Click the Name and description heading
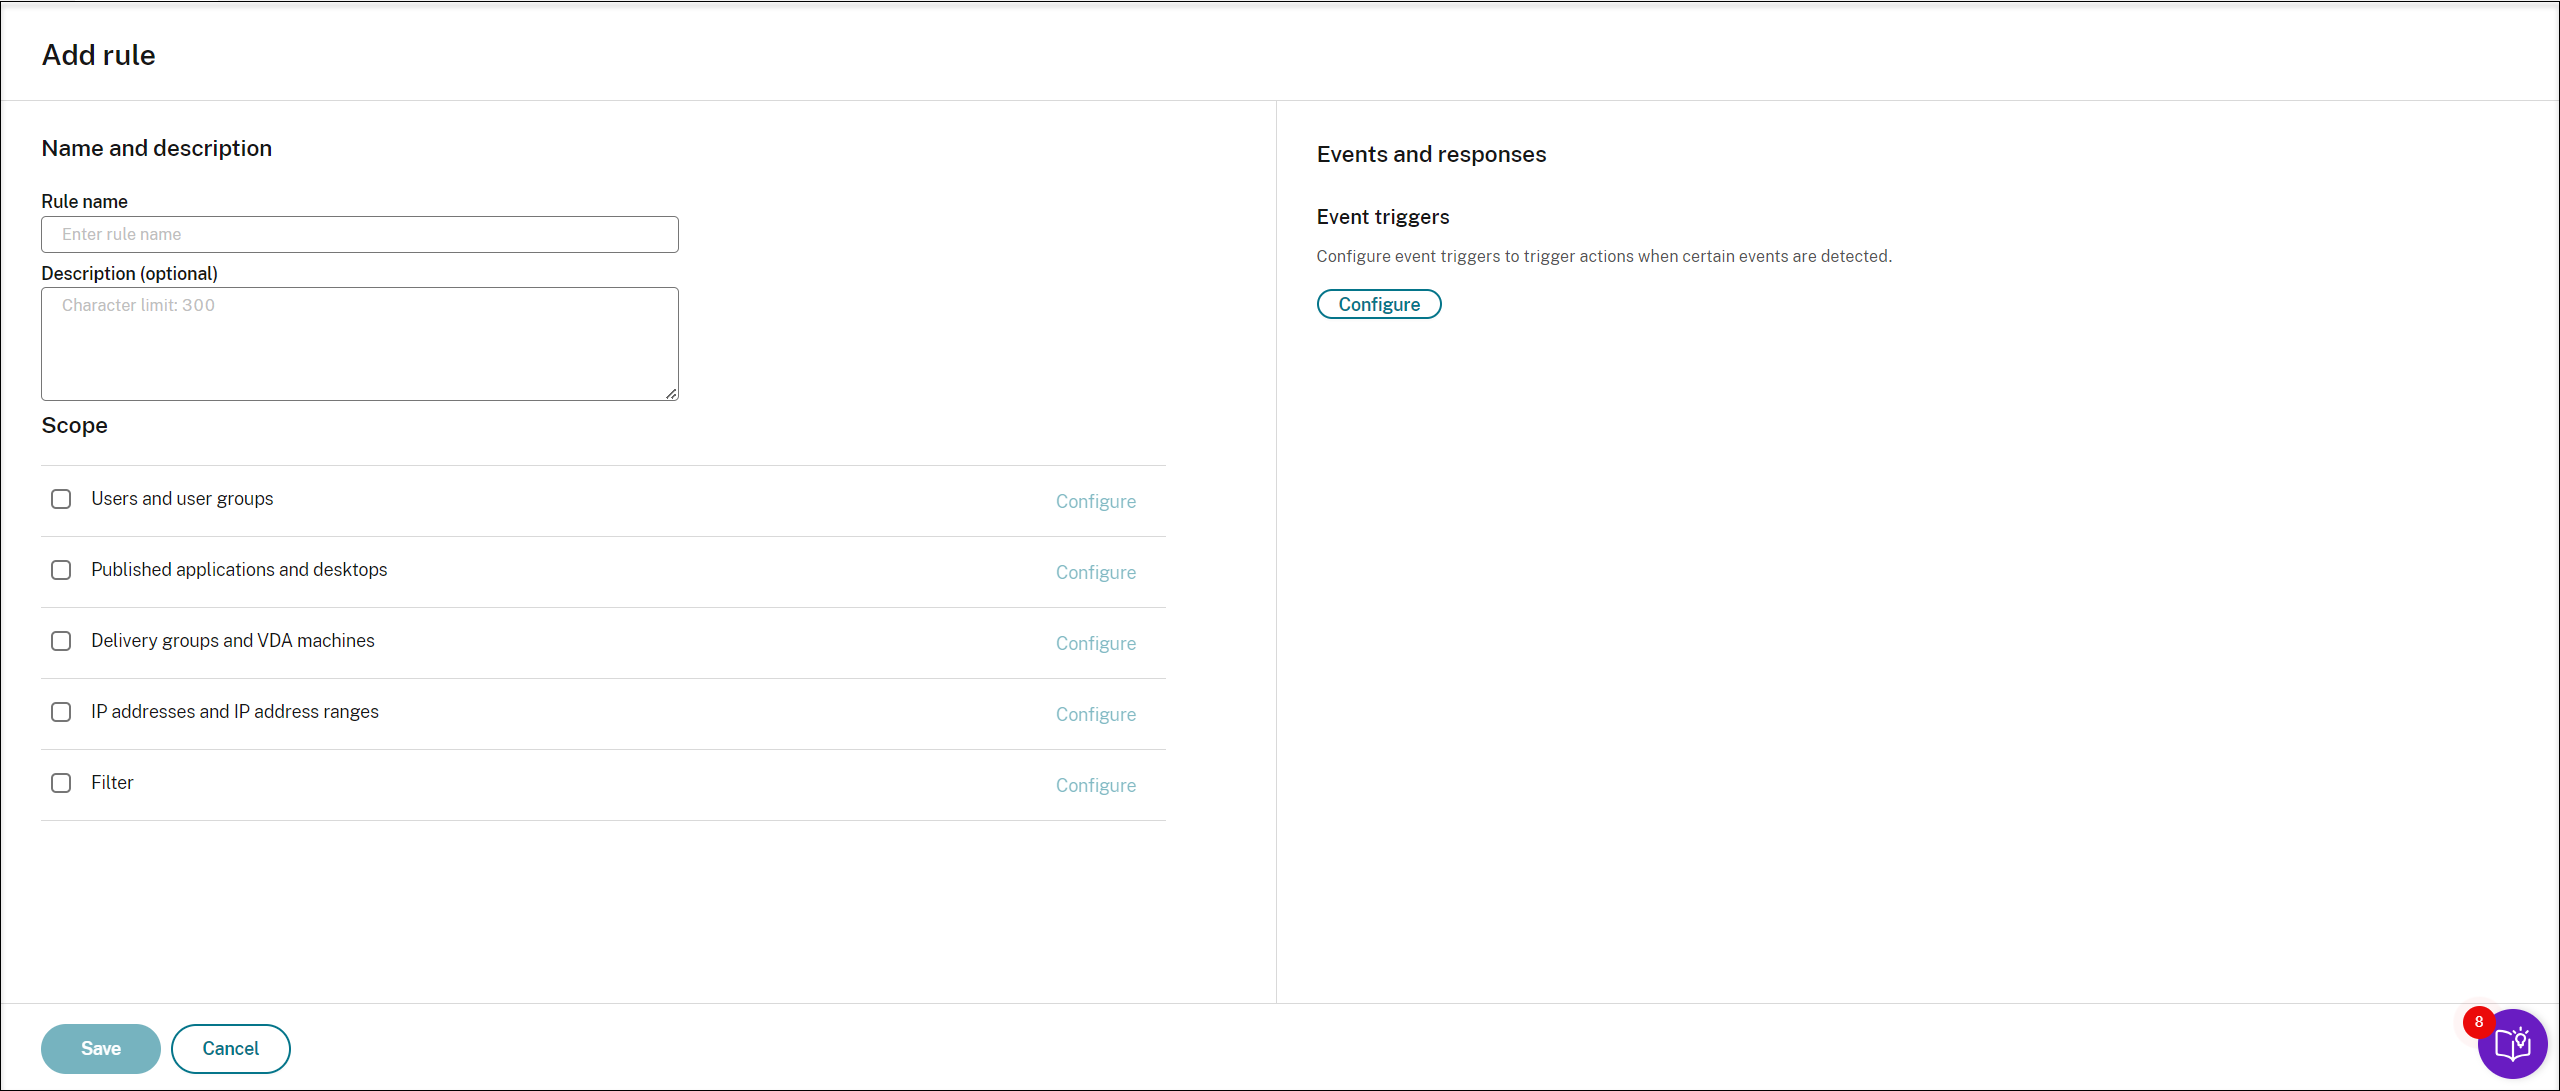This screenshot has width=2560, height=1091. [x=157, y=148]
